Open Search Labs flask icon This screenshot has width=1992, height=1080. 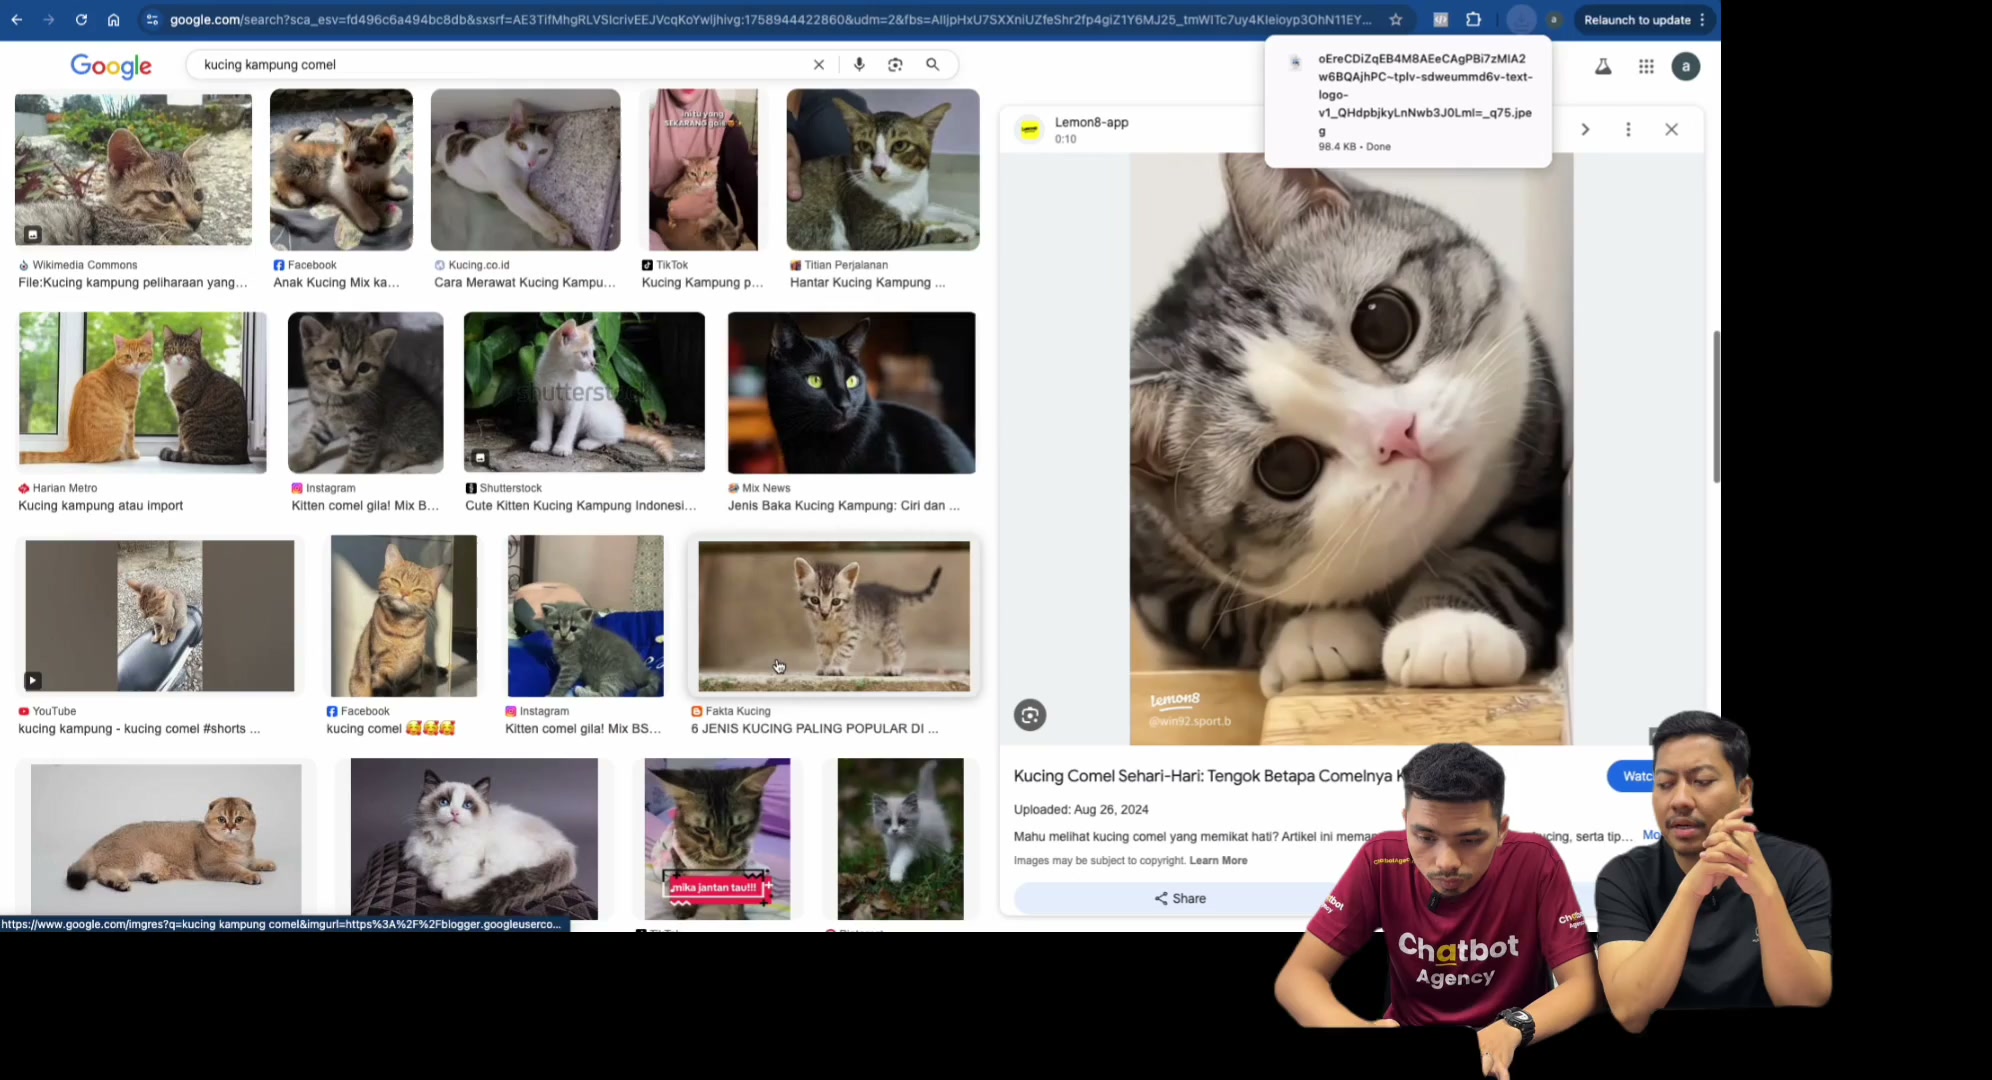coord(1603,66)
